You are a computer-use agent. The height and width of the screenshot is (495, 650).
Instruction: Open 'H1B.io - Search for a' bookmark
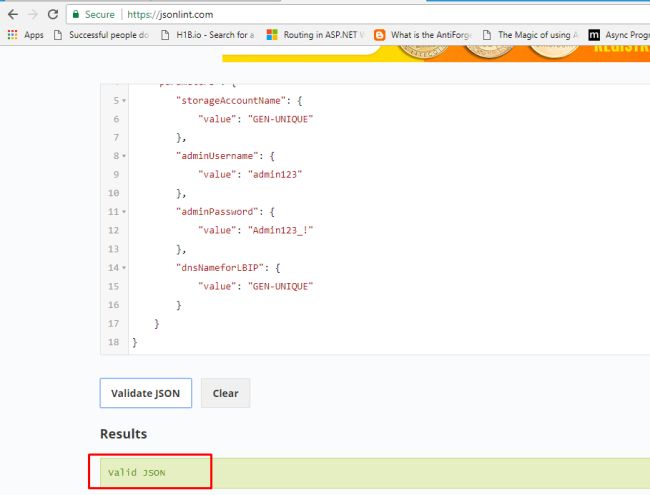point(208,35)
